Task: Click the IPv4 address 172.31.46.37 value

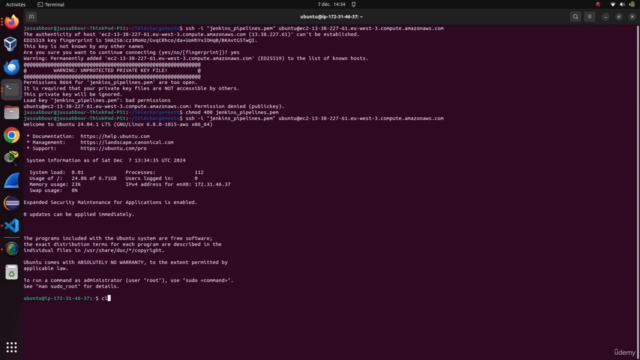Action: click(213, 184)
